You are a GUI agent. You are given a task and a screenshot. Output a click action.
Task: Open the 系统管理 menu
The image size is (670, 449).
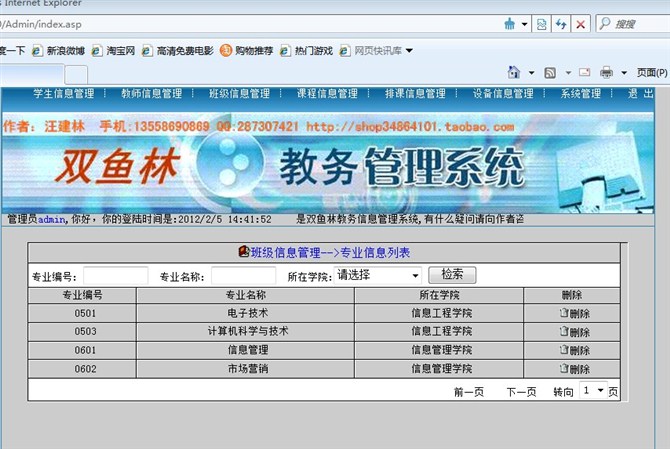[581, 93]
